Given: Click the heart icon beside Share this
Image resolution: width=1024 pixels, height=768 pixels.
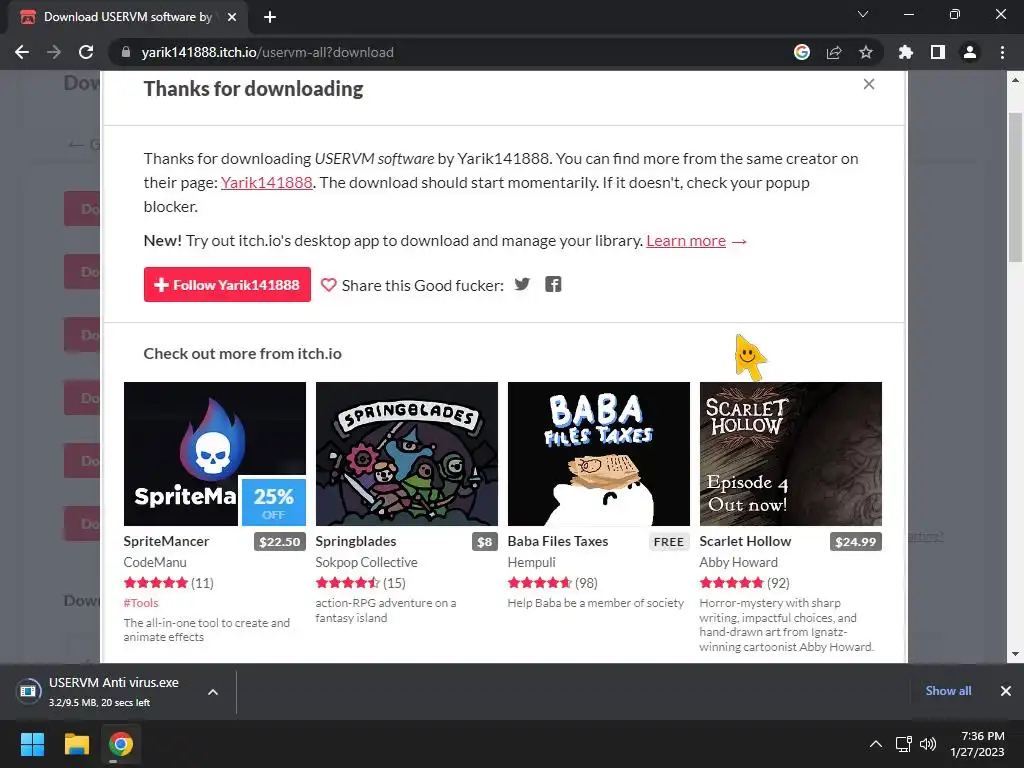Looking at the screenshot, I should (x=328, y=285).
